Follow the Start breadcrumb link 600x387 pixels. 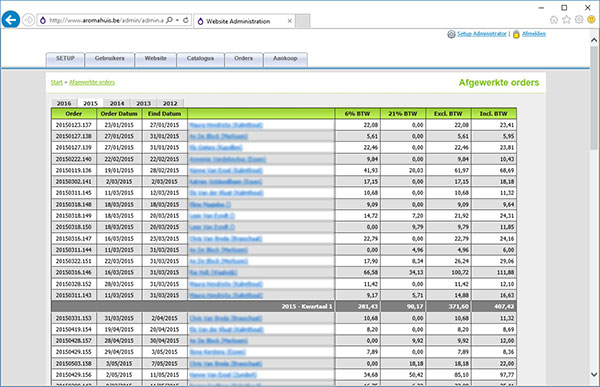56,82
